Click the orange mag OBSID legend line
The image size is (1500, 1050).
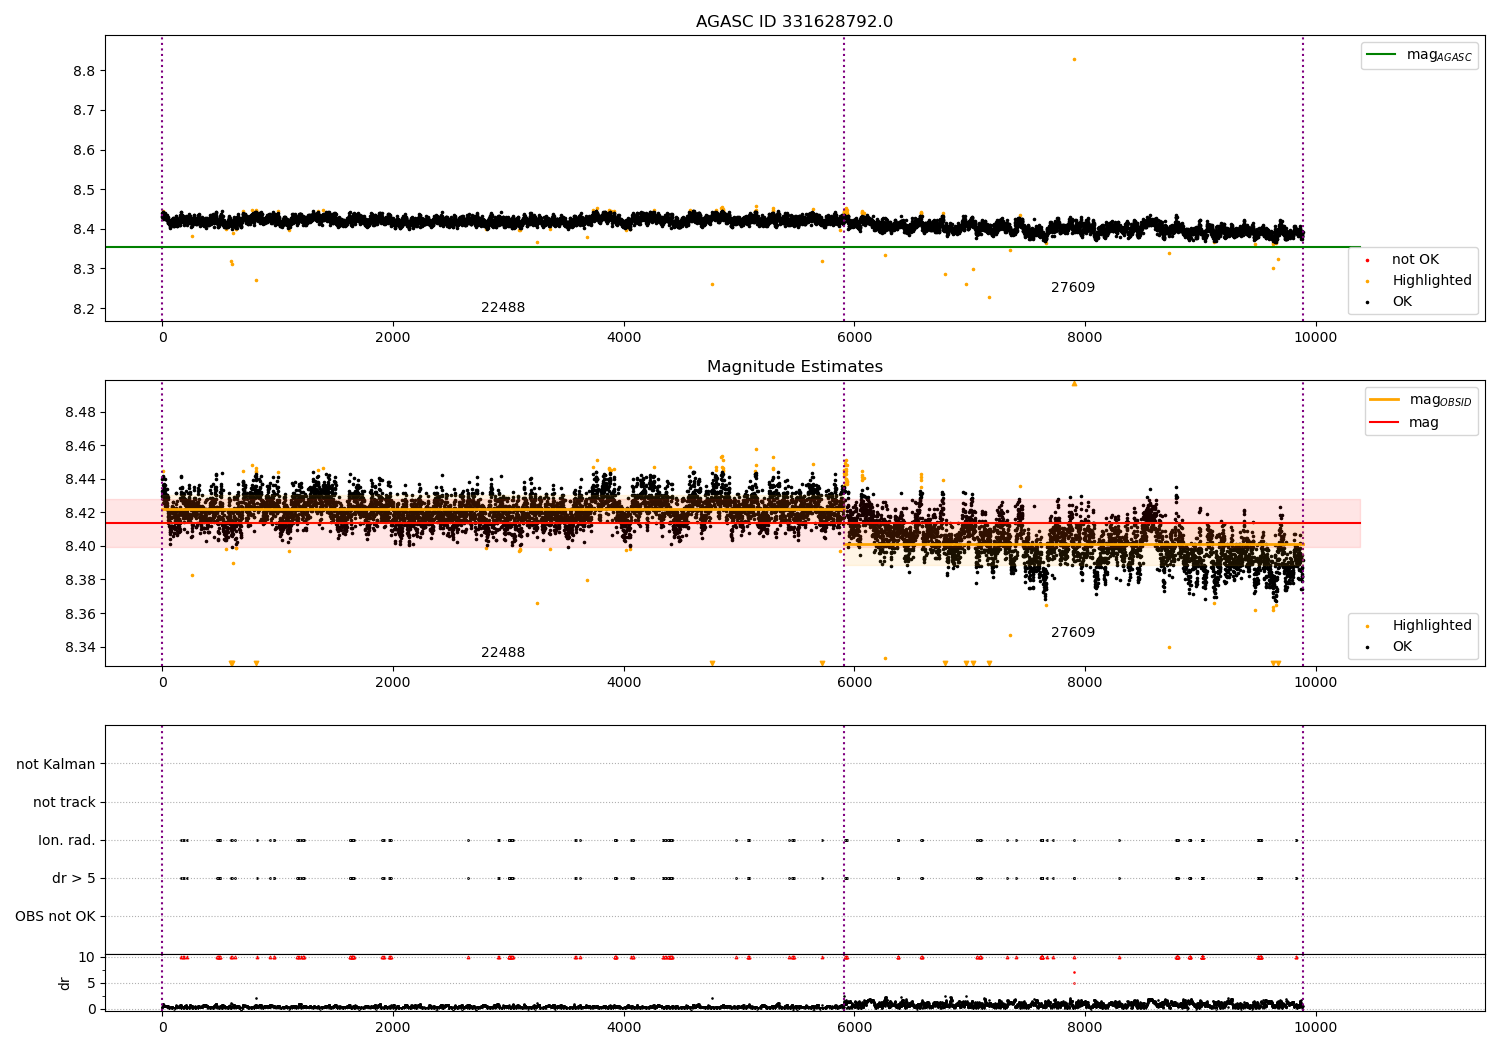click(x=1385, y=400)
